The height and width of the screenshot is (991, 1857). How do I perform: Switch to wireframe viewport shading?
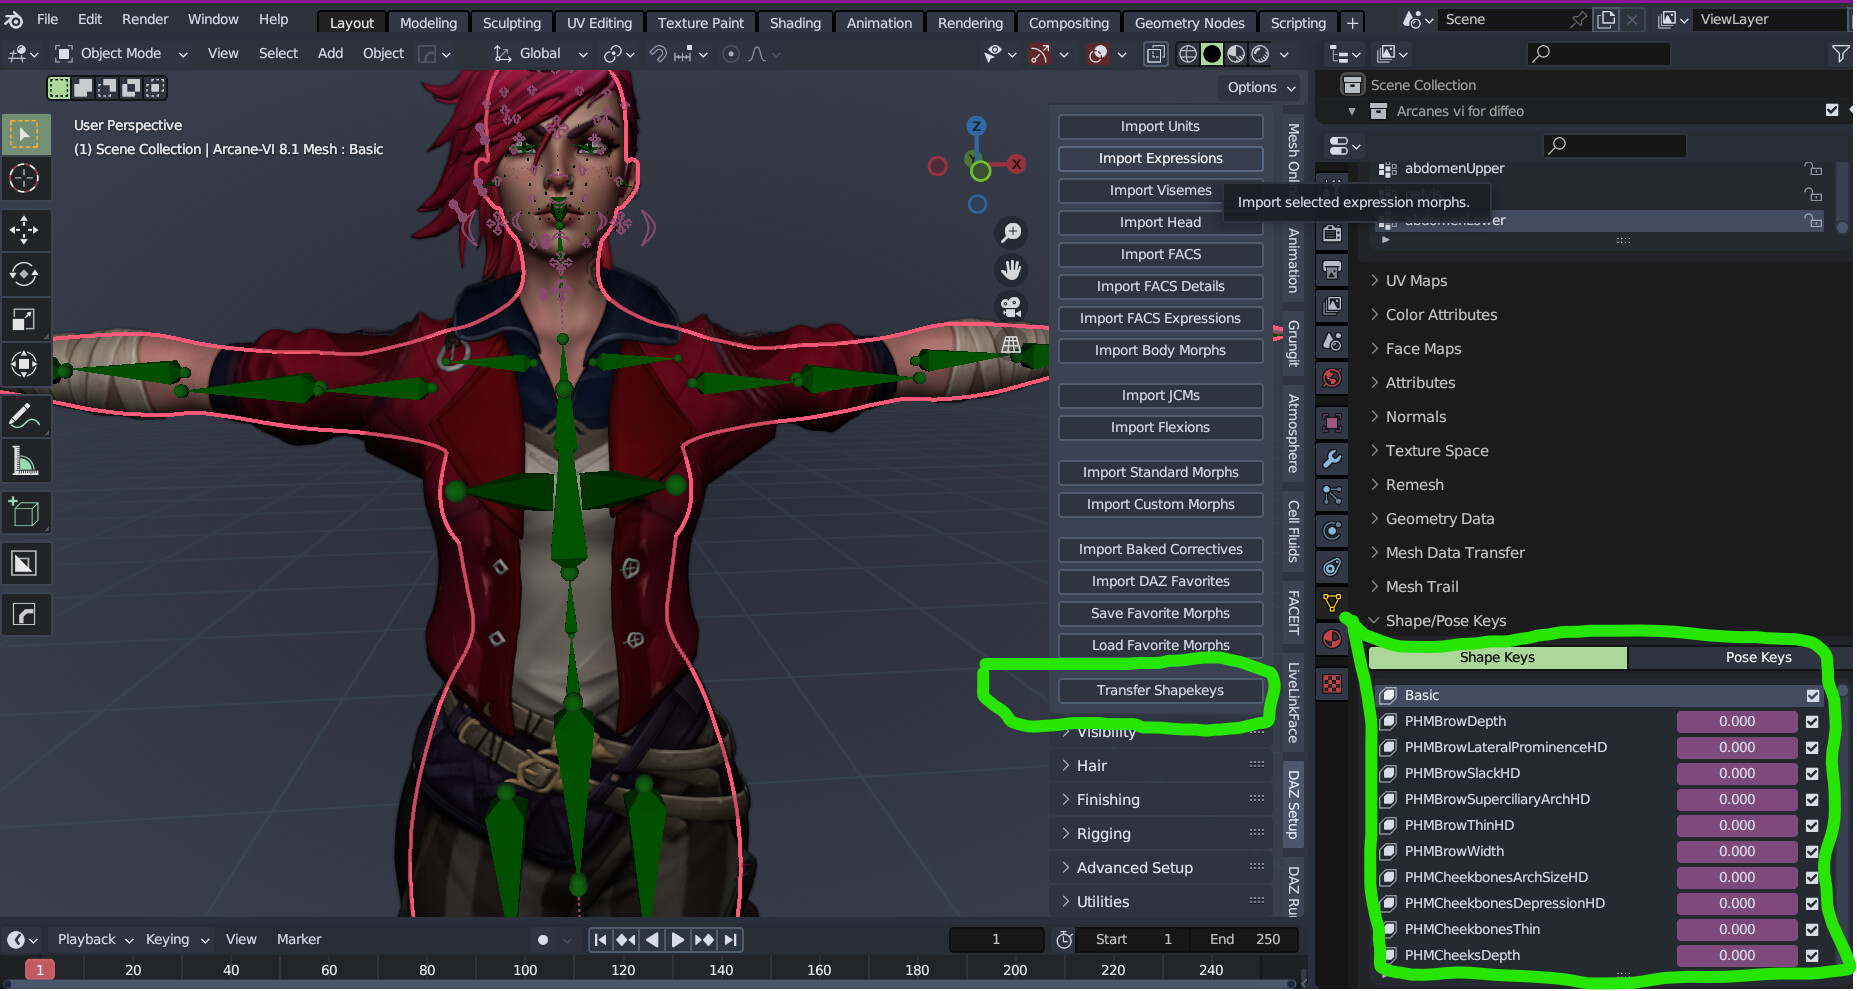(x=1188, y=54)
